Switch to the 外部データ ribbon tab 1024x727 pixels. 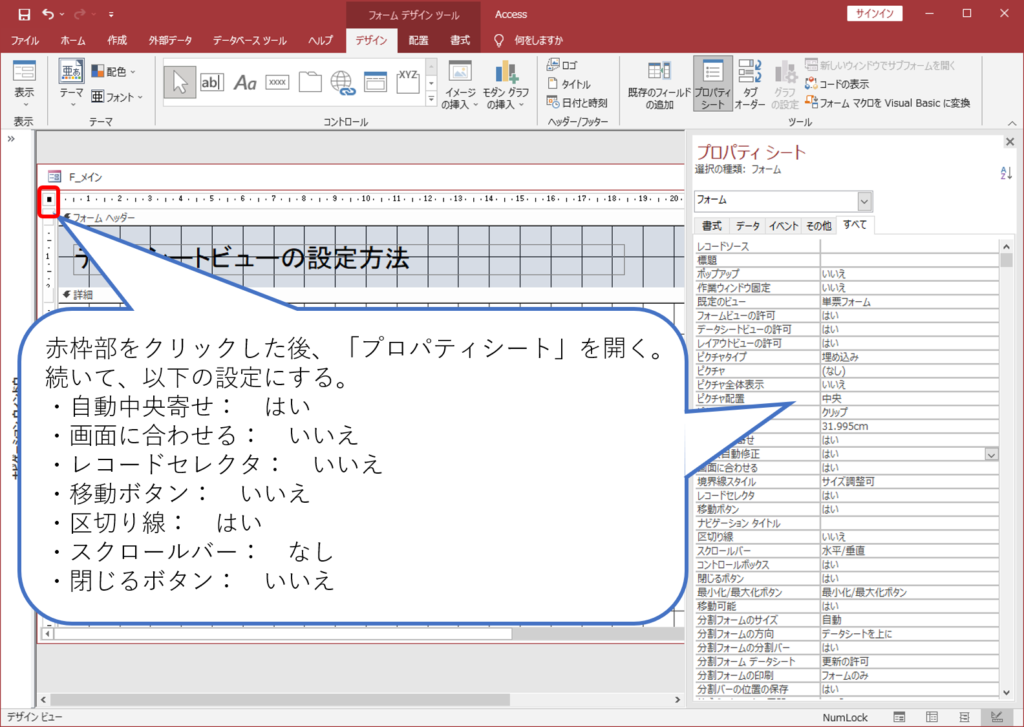pyautogui.click(x=170, y=40)
